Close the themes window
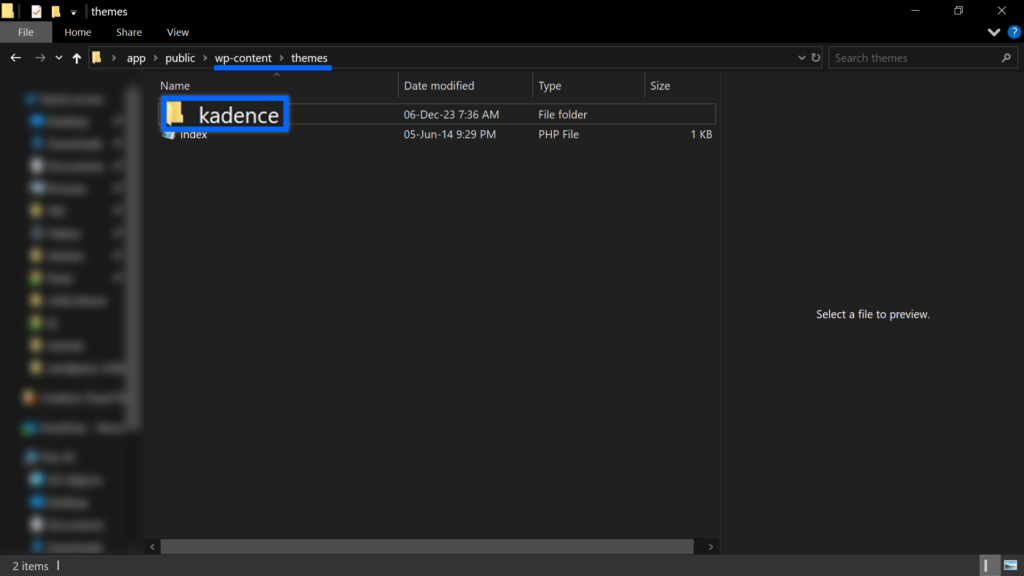The width and height of the screenshot is (1024, 576). (1001, 10)
